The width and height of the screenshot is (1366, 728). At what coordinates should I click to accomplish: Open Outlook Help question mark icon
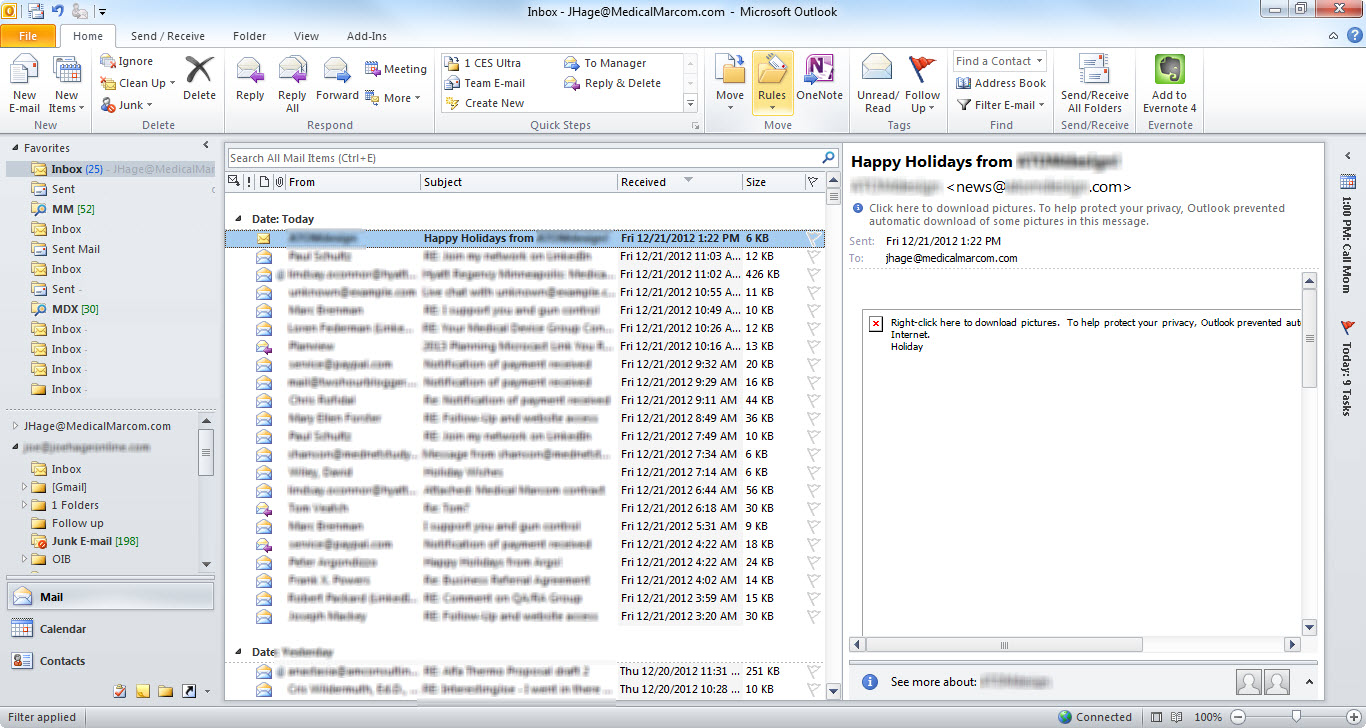click(1355, 35)
